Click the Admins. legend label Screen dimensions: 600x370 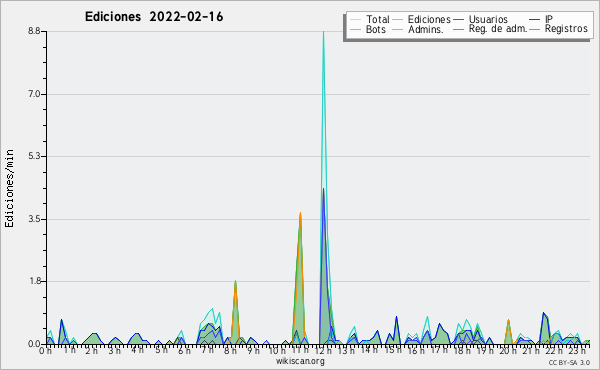point(426,29)
